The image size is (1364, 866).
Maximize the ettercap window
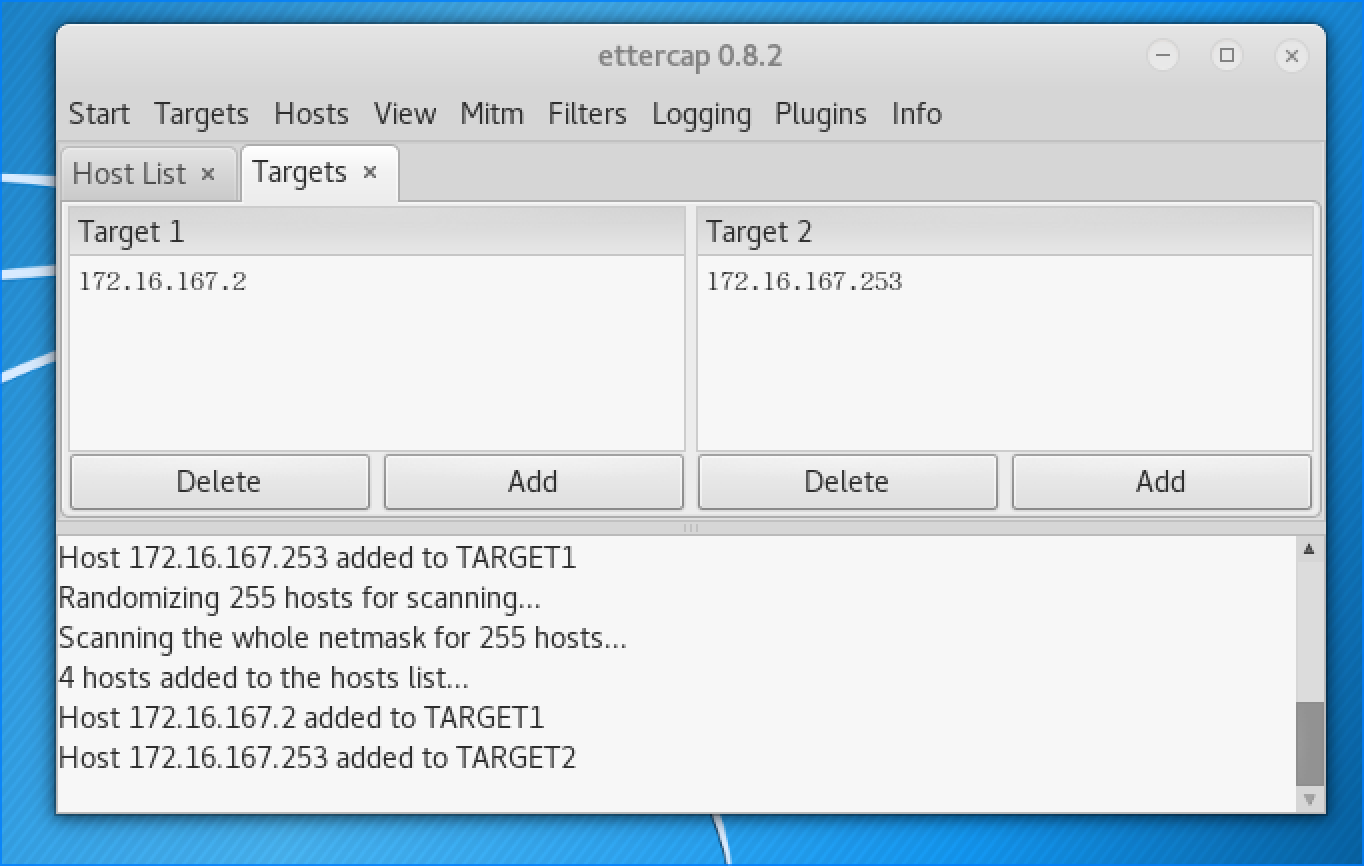tap(1227, 56)
